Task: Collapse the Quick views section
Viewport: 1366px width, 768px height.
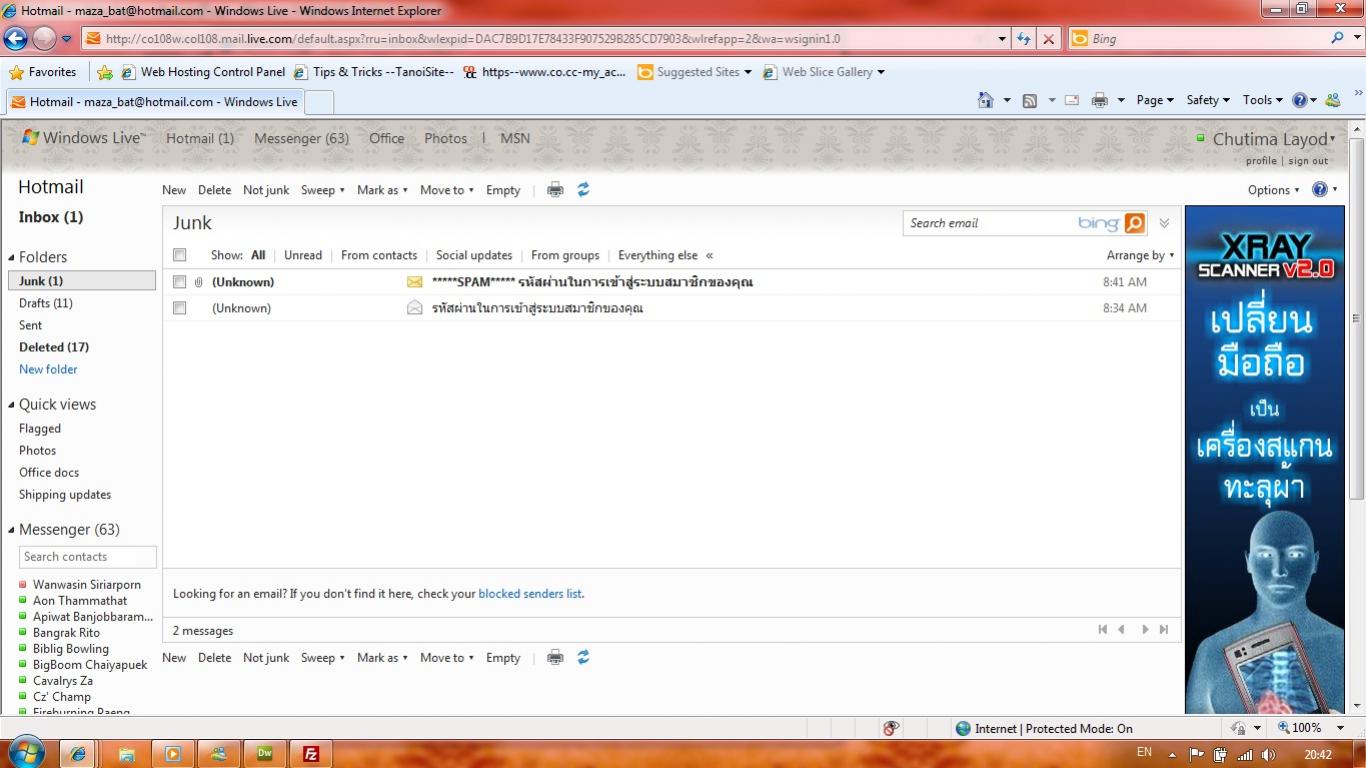Action: pyautogui.click(x=12, y=405)
